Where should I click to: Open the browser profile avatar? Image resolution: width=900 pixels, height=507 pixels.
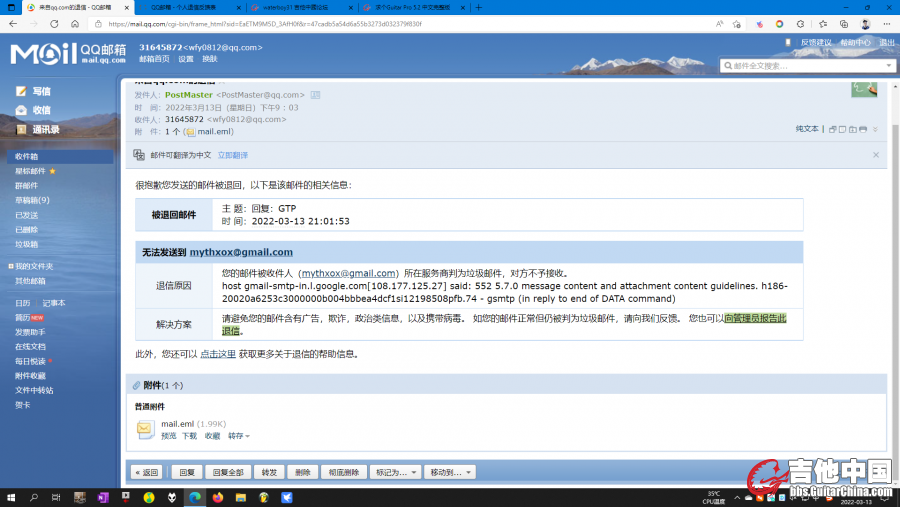(x=866, y=24)
